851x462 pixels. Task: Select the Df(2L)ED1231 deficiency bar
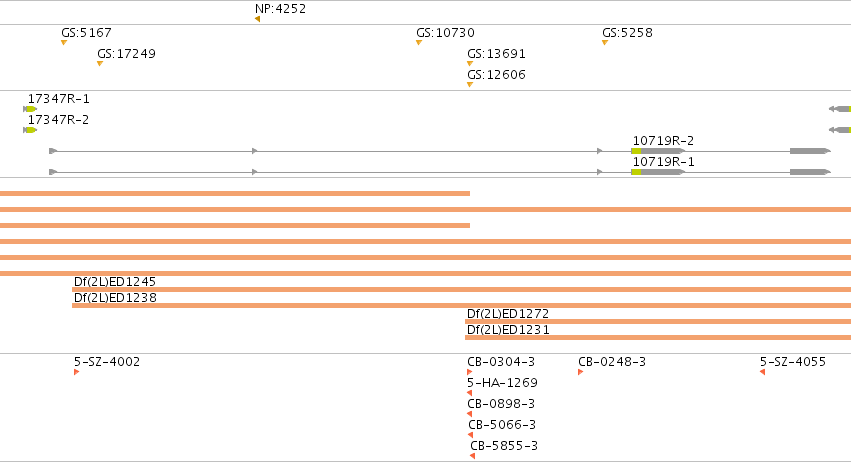pos(658,338)
